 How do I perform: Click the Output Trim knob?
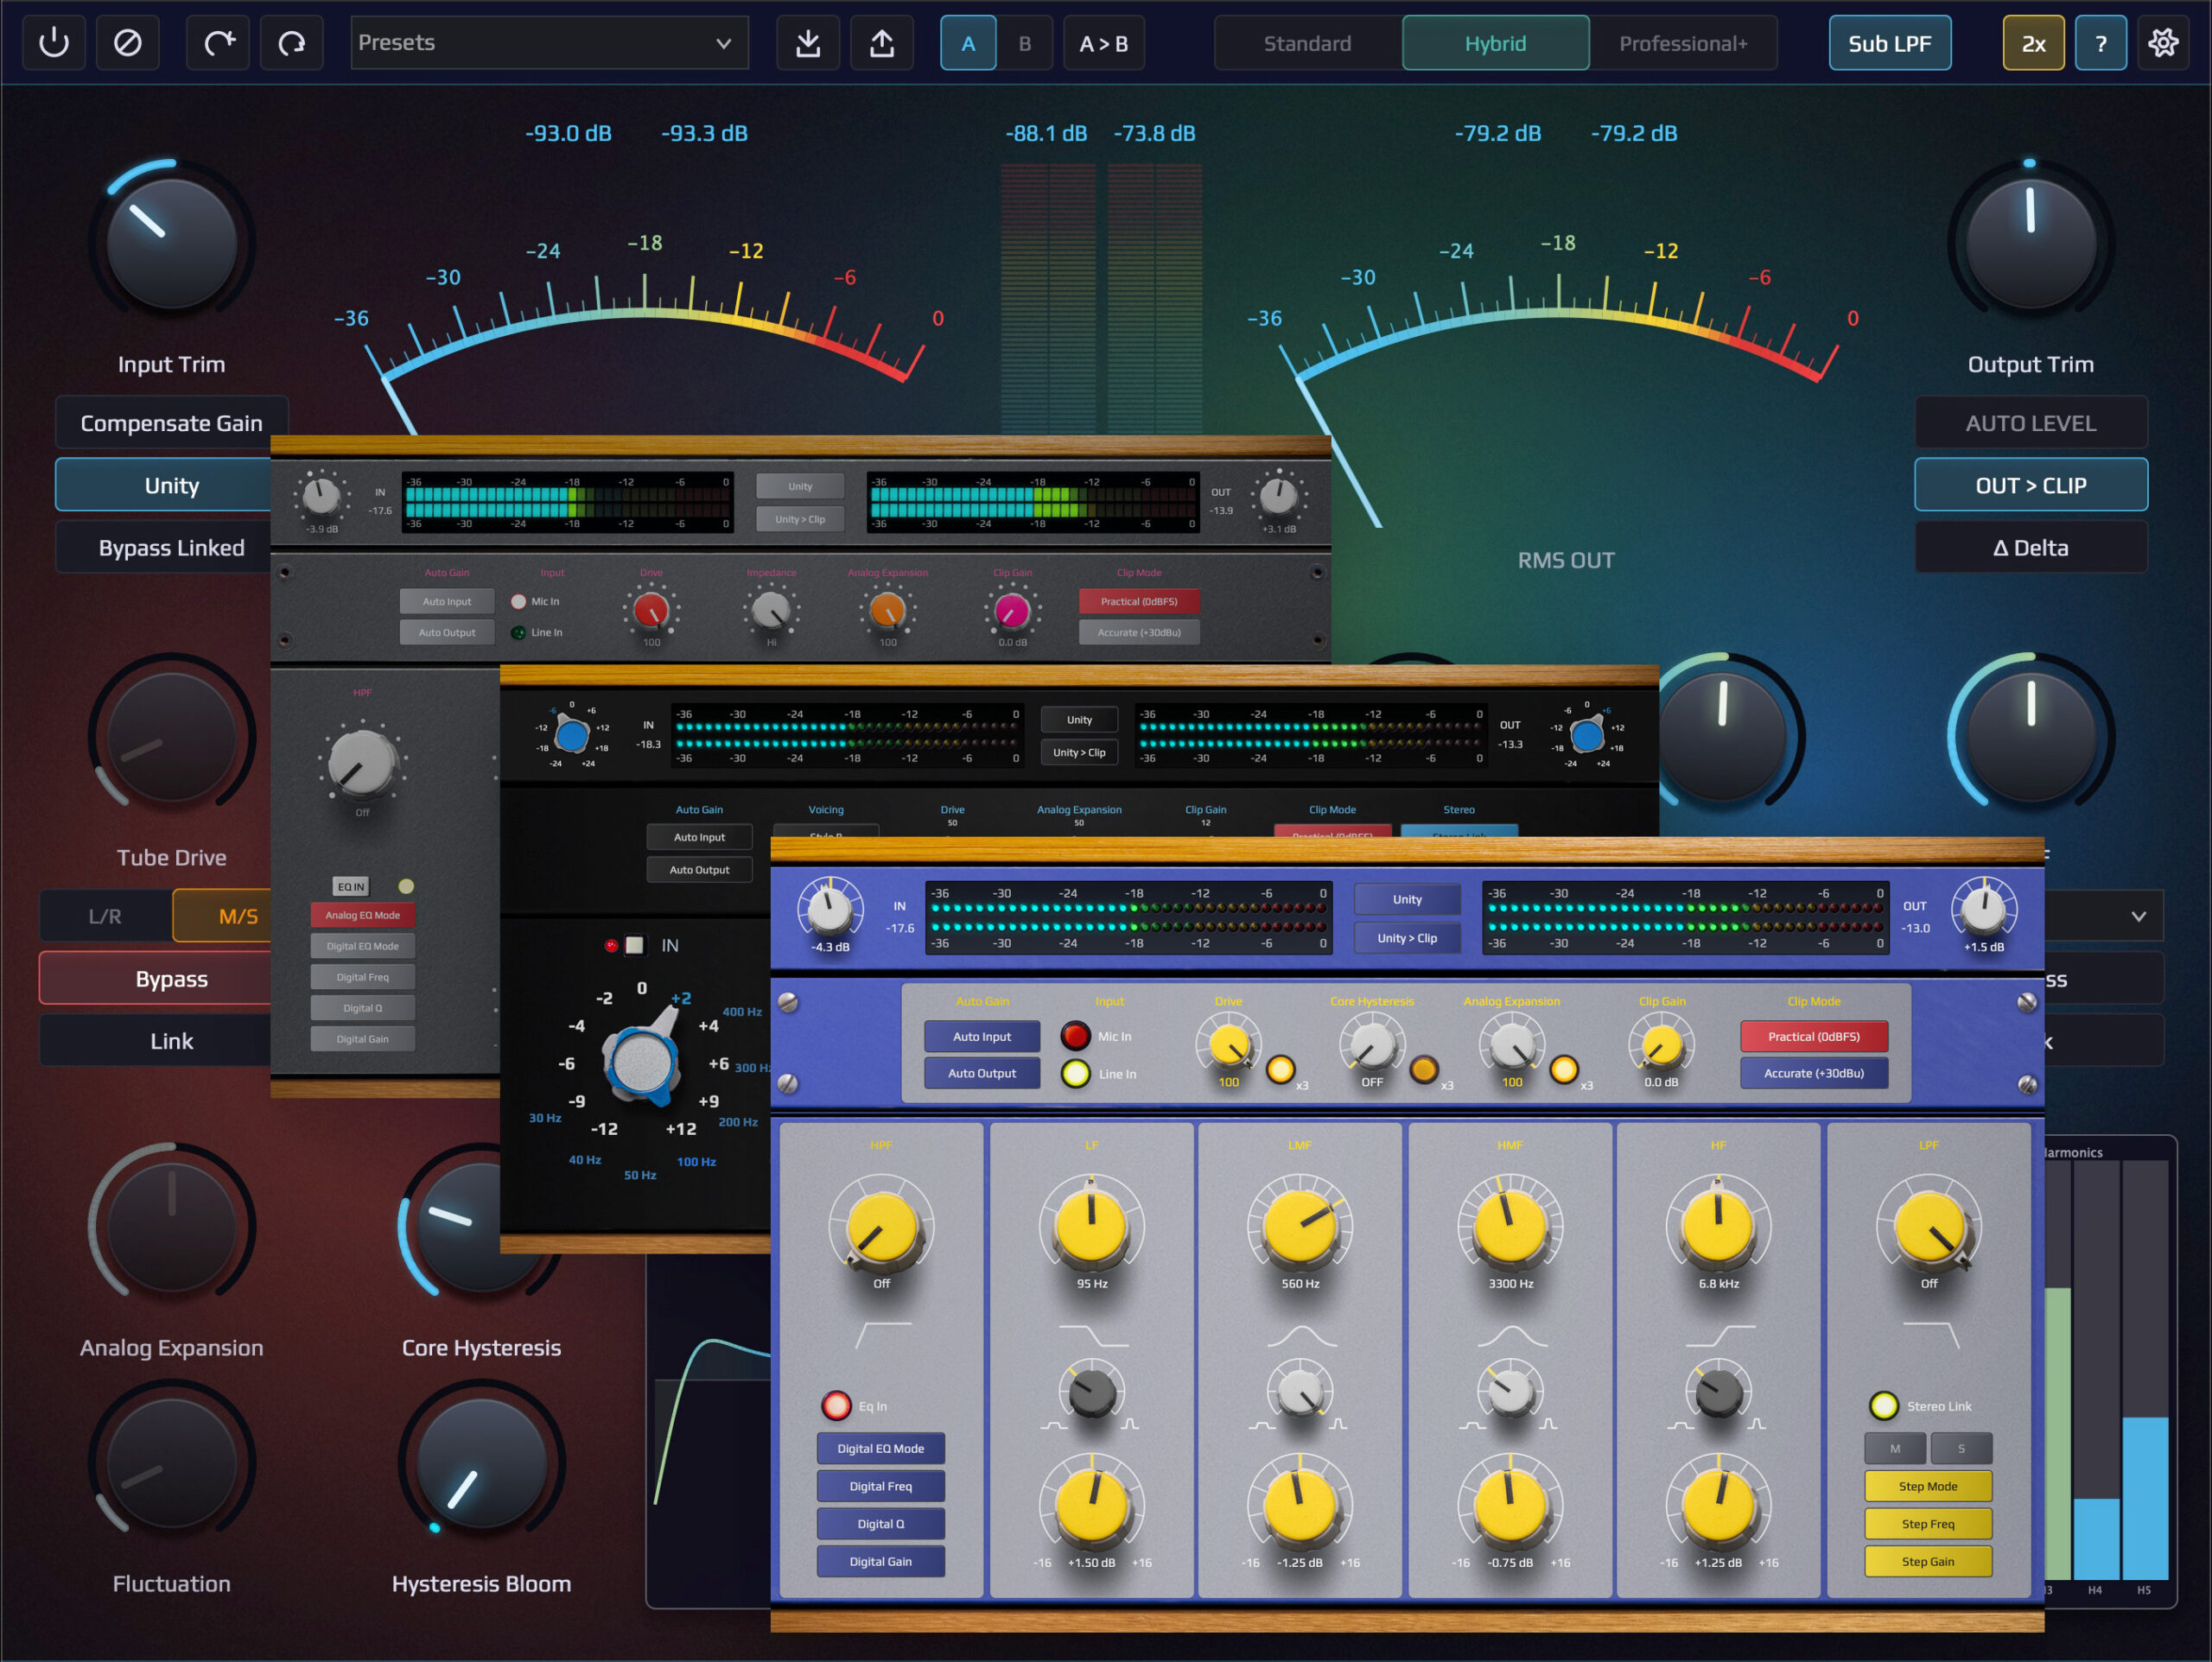click(2031, 243)
